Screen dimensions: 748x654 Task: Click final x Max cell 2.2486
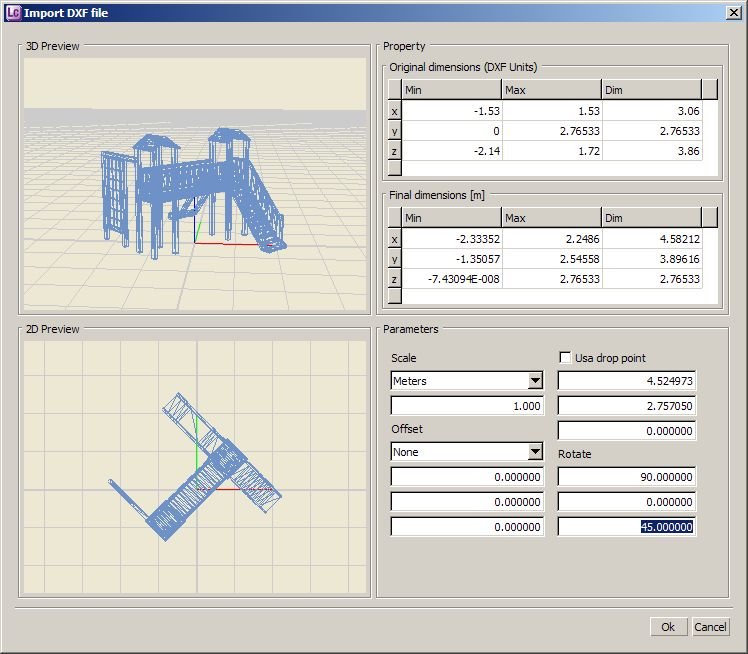pos(552,239)
